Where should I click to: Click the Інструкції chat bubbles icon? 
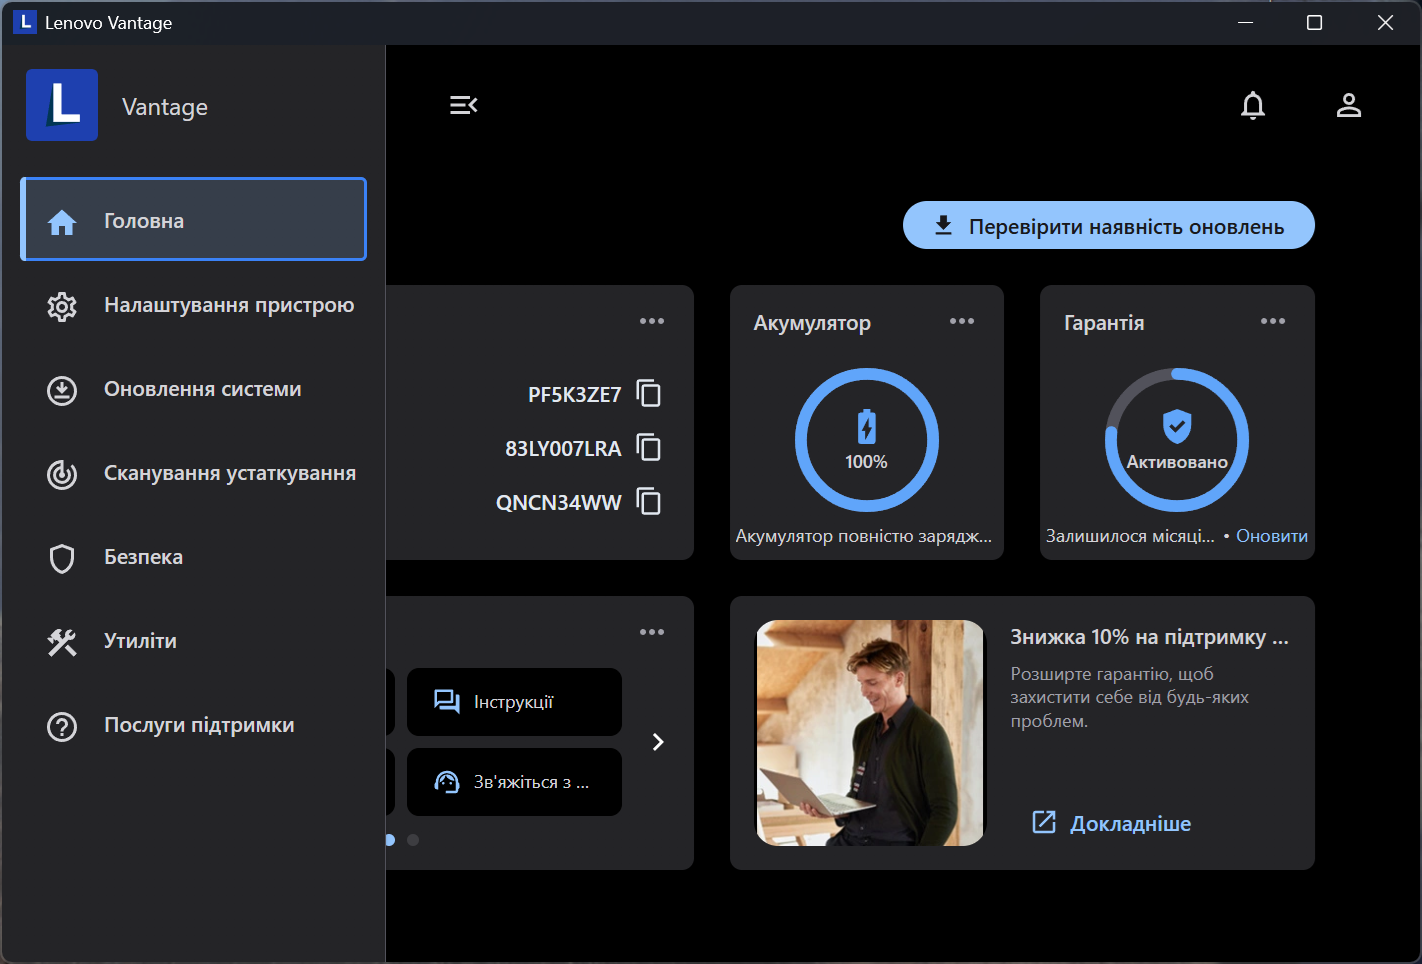447,702
